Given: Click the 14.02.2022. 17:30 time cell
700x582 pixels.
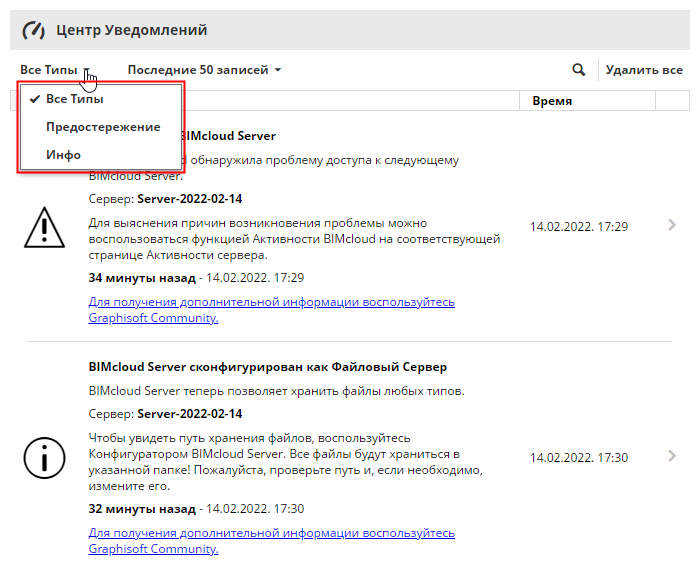Looking at the screenshot, I should click(579, 457).
